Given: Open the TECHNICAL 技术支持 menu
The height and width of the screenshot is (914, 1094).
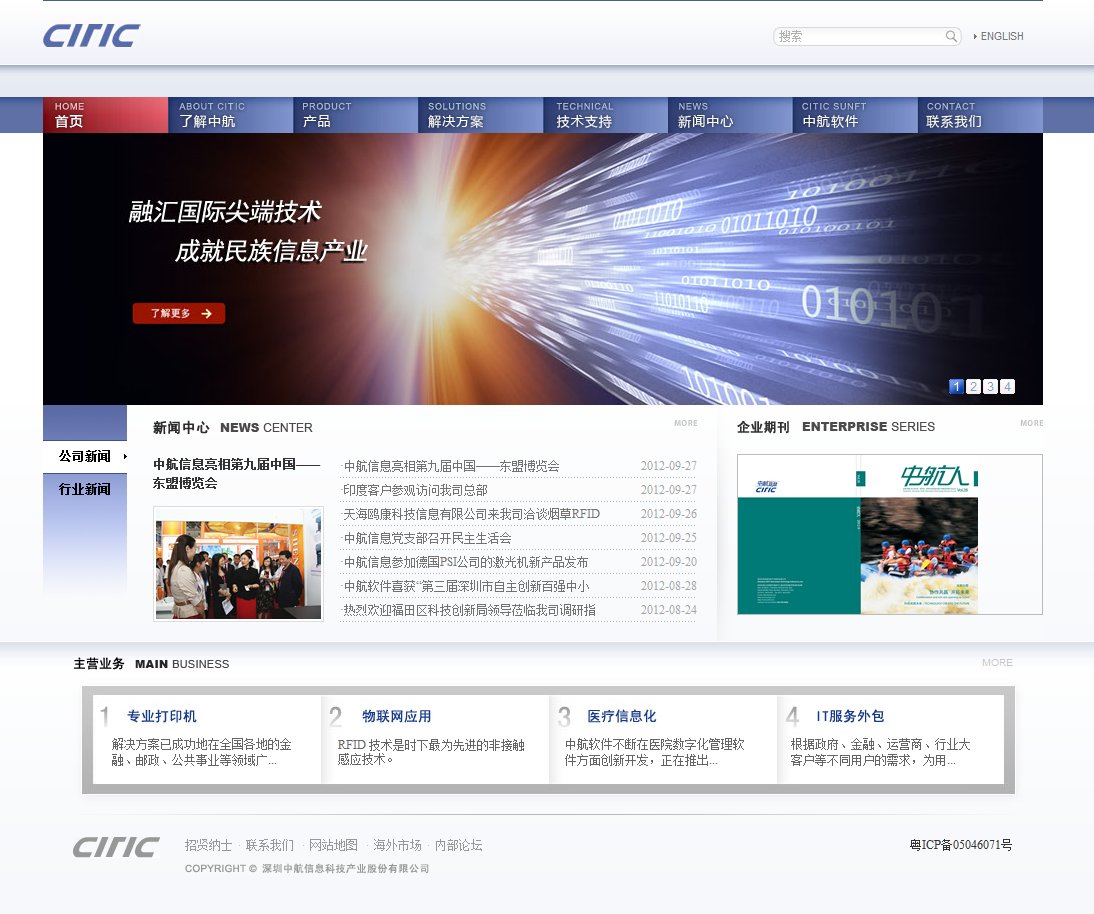Looking at the screenshot, I should (x=605, y=115).
